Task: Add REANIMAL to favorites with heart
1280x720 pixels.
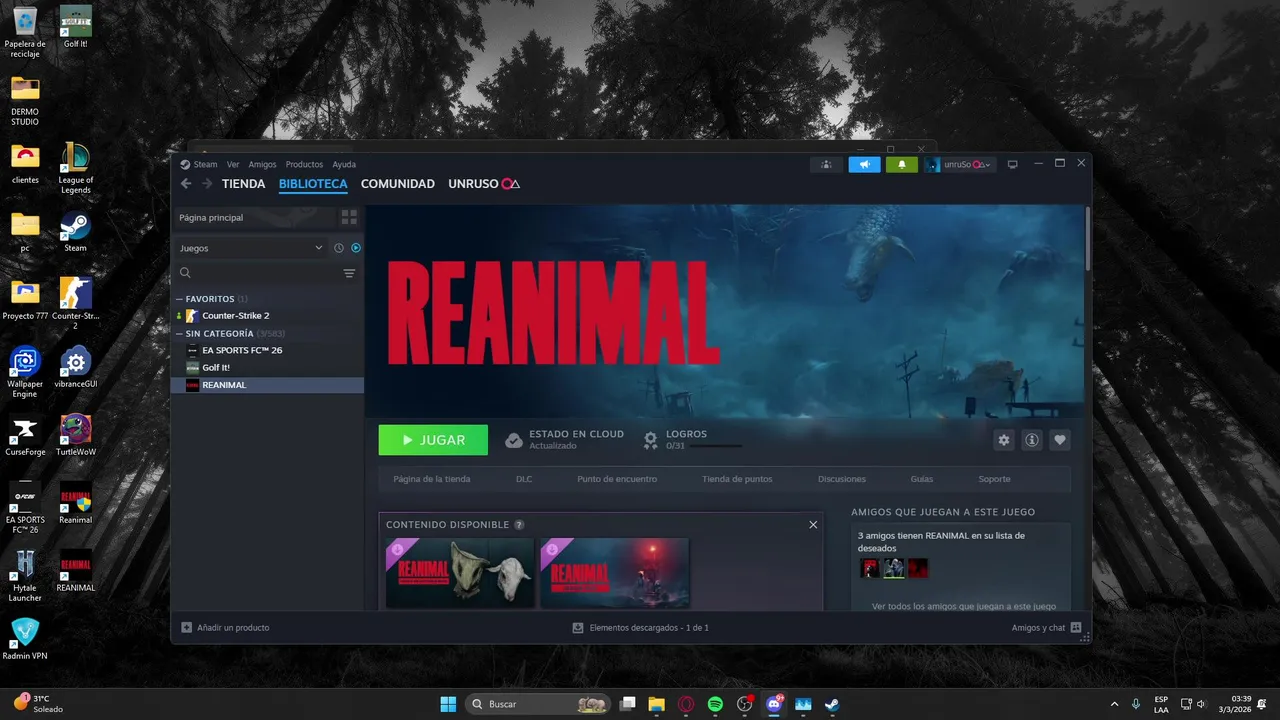Action: click(x=1060, y=440)
